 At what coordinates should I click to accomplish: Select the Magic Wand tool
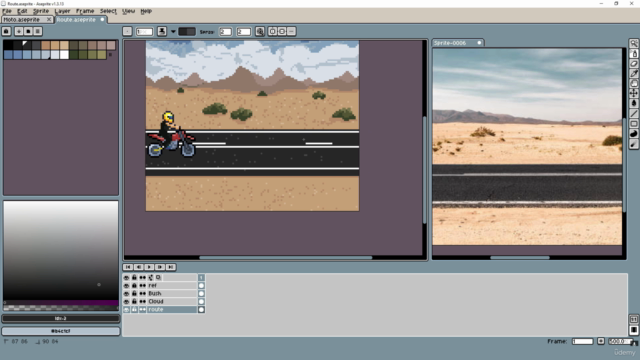click(x=633, y=44)
